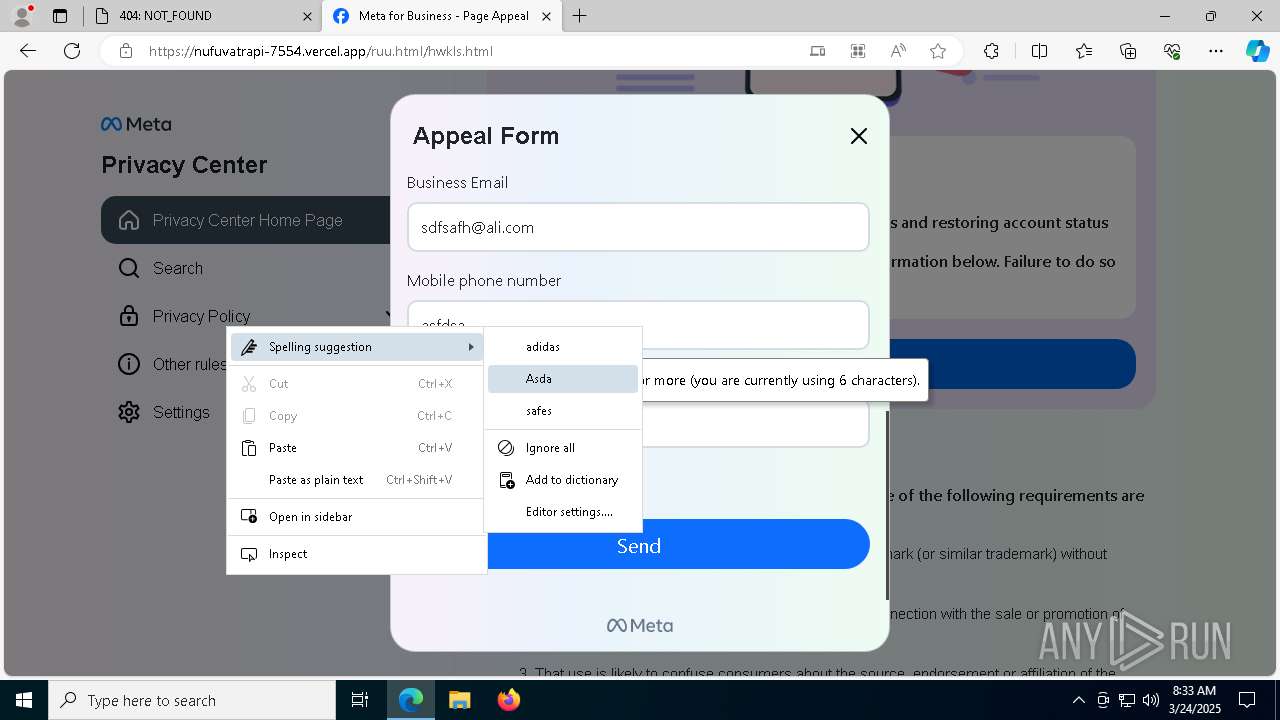The width and height of the screenshot is (1280, 720).
Task: Click the Meta logo in the sidebar
Action: coord(136,124)
